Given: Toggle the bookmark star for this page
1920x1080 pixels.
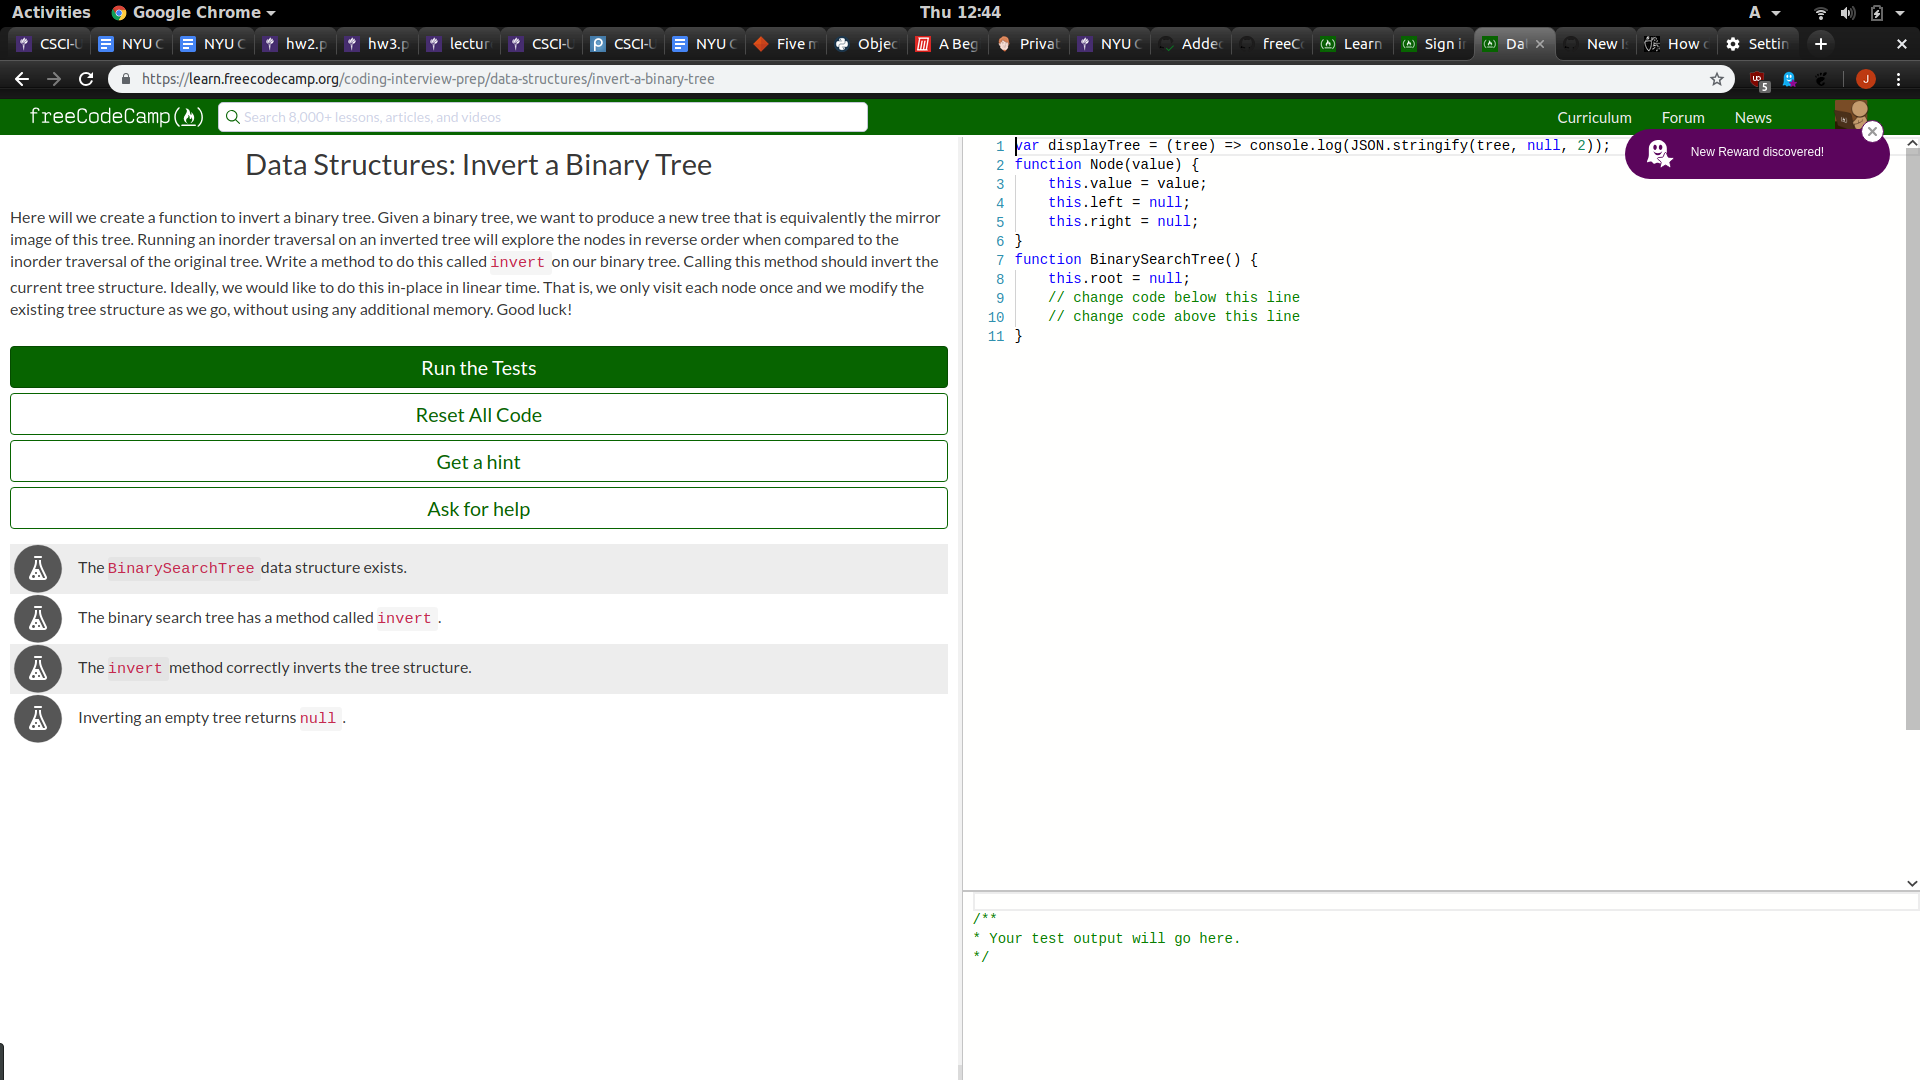Looking at the screenshot, I should (1717, 78).
